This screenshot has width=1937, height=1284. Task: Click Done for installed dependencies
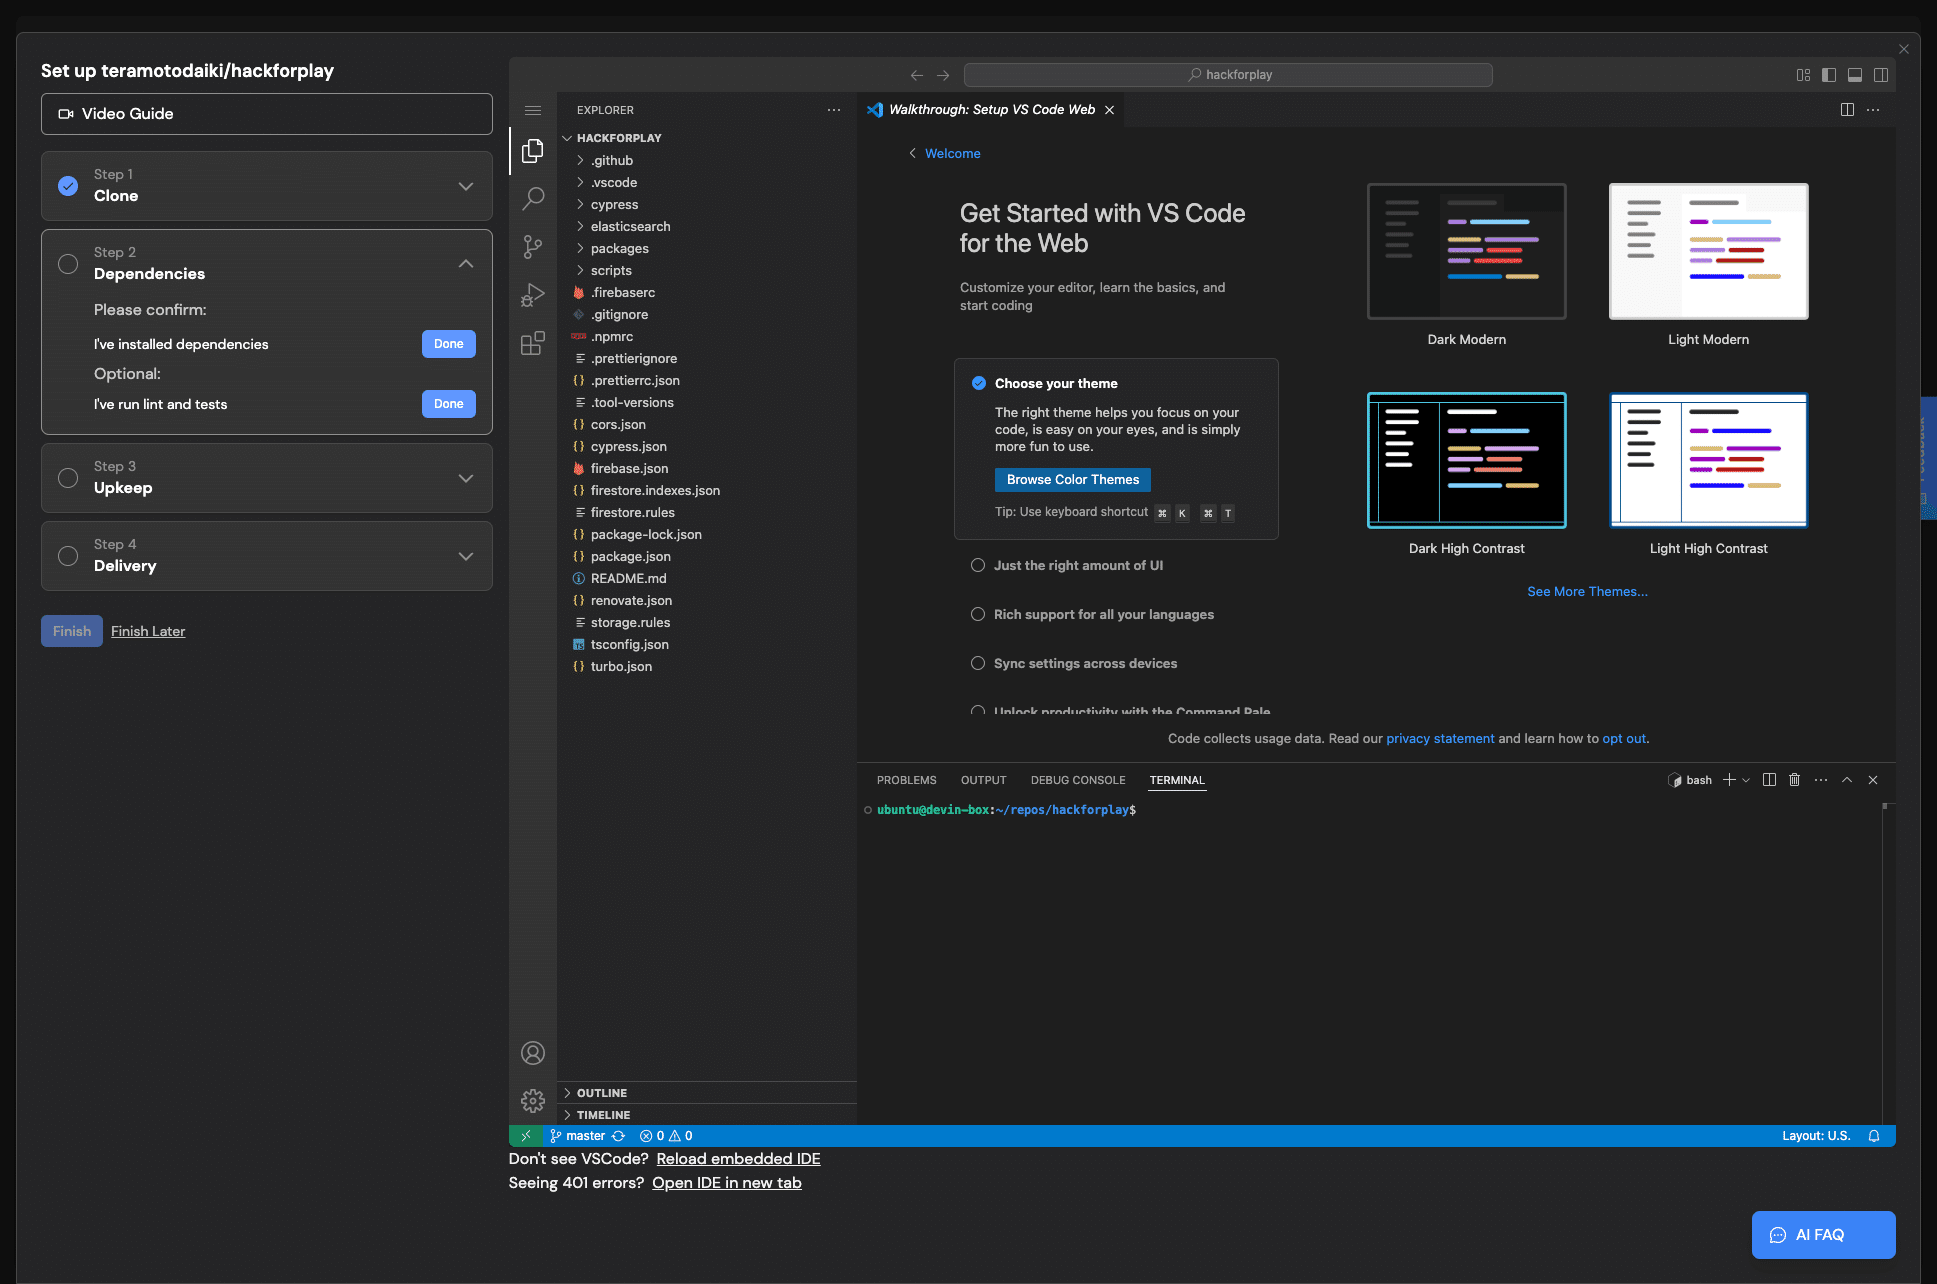point(449,344)
